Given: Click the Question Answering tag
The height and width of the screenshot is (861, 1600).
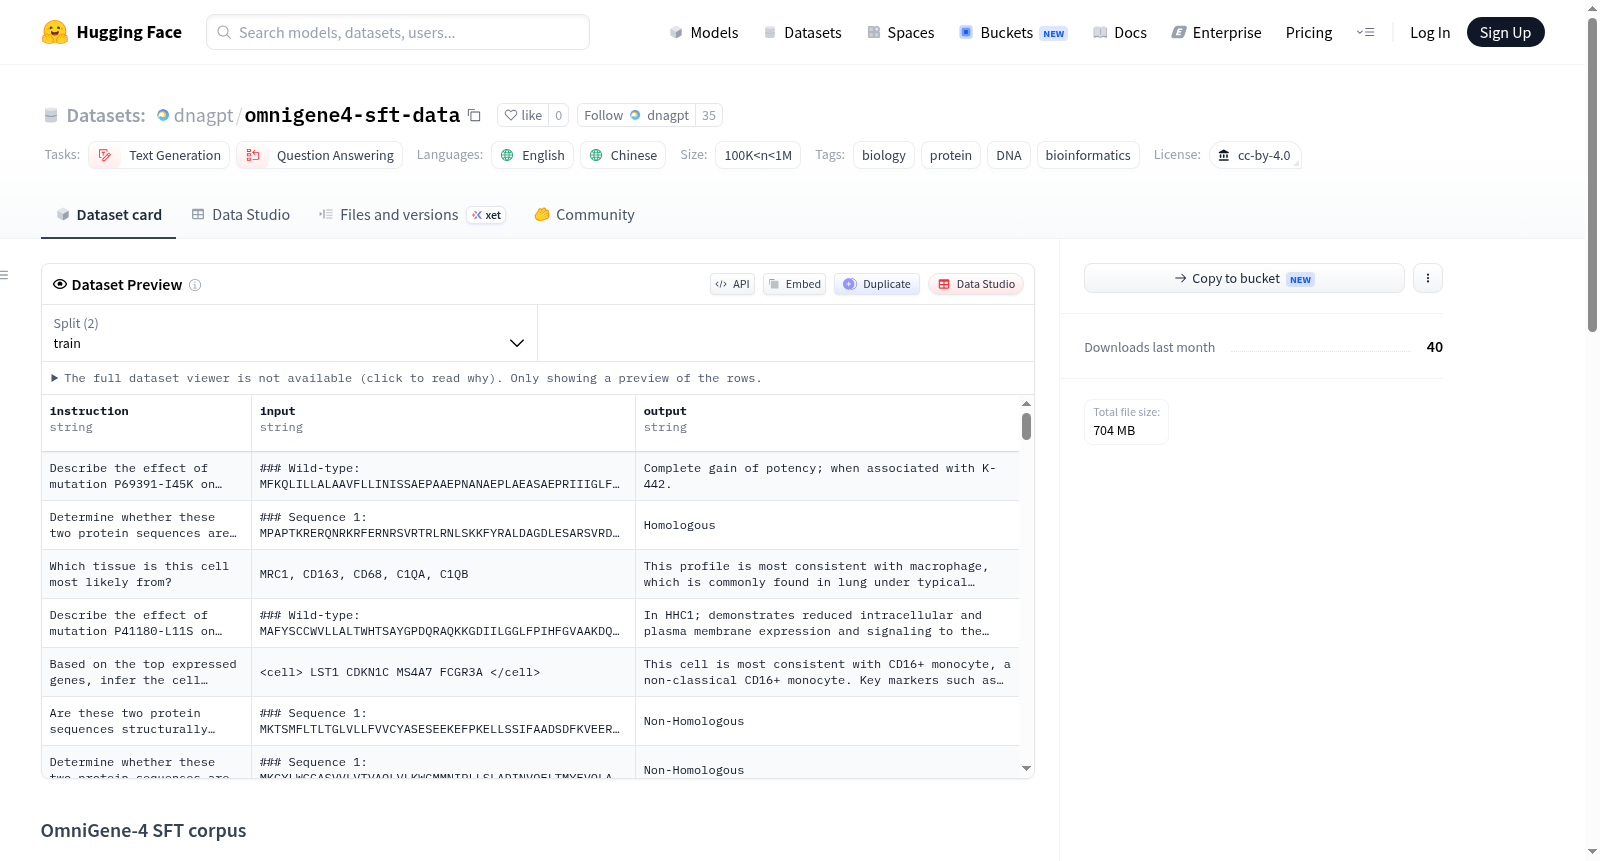Looking at the screenshot, I should (x=319, y=155).
